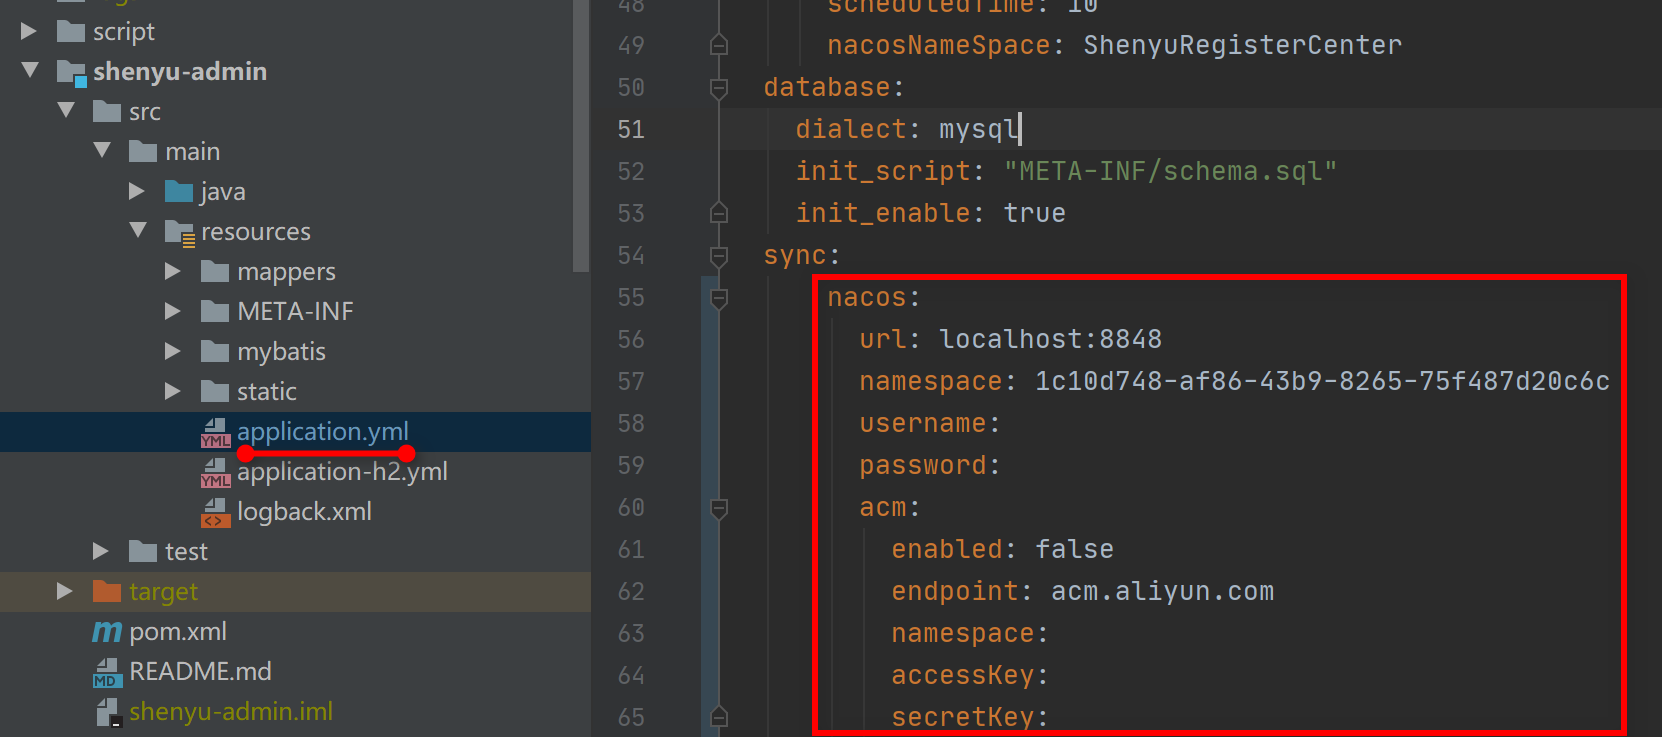Click the shenyu-admin.iml module file icon
Screen dimensions: 1662x737
[x=107, y=712]
